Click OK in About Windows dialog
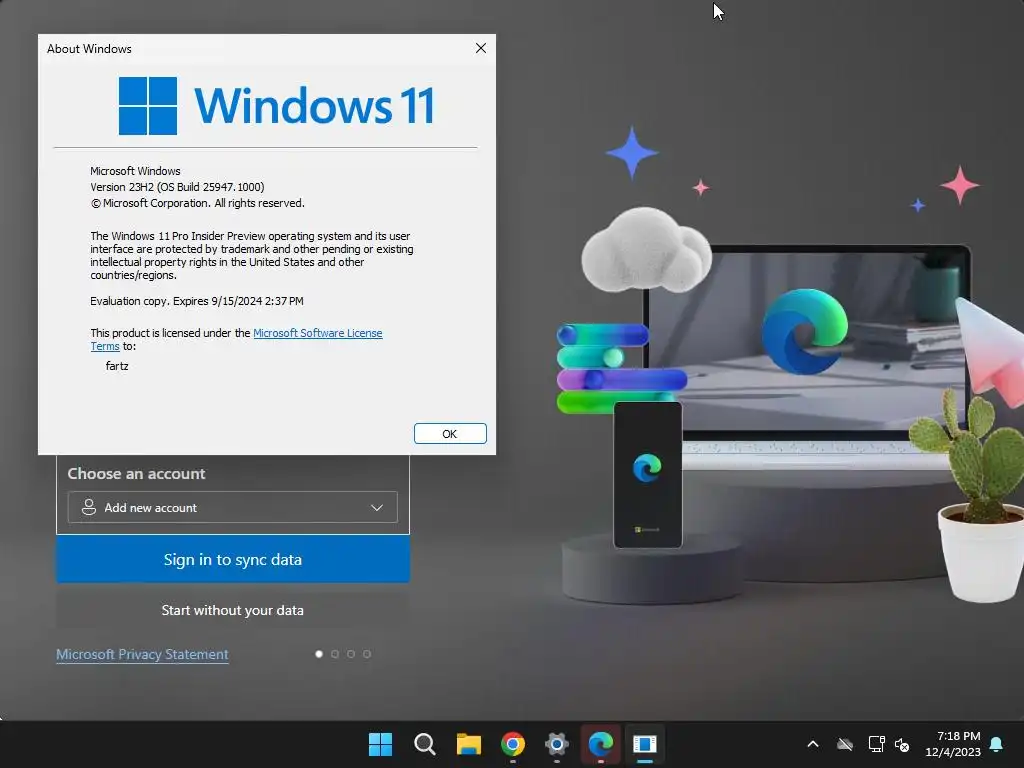Image resolution: width=1024 pixels, height=768 pixels. (450, 434)
